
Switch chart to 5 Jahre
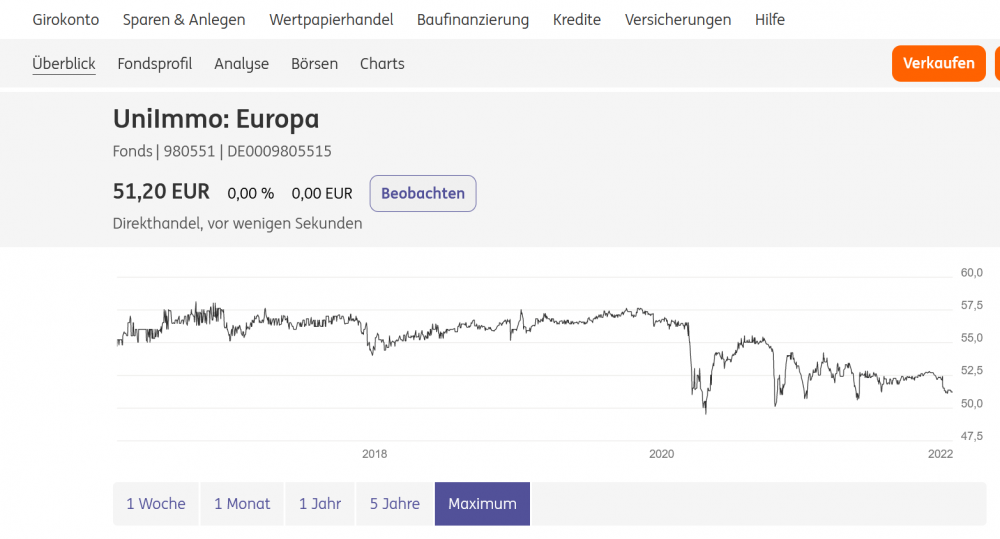pyautogui.click(x=395, y=504)
